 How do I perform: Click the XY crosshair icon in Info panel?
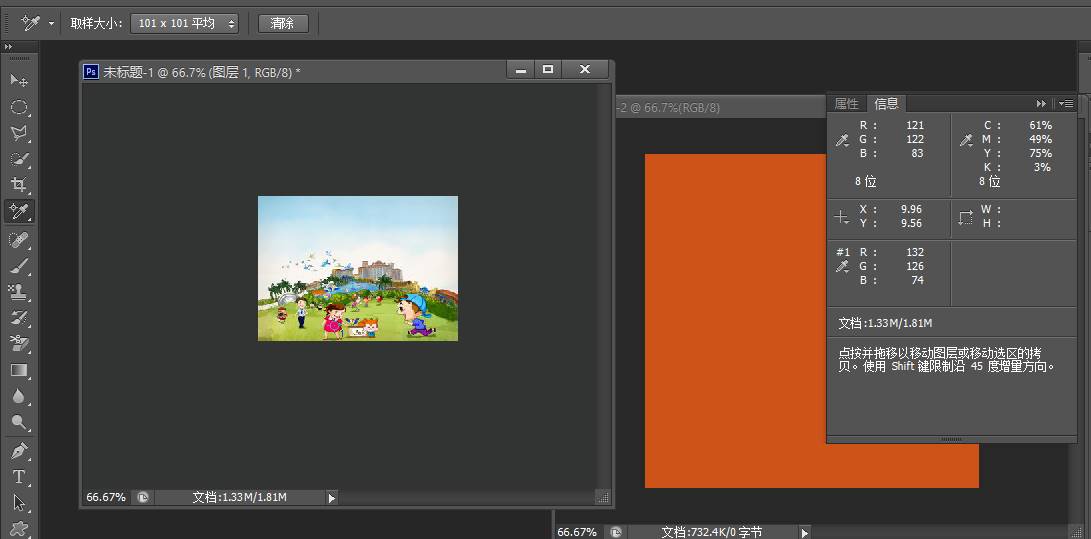[x=842, y=217]
